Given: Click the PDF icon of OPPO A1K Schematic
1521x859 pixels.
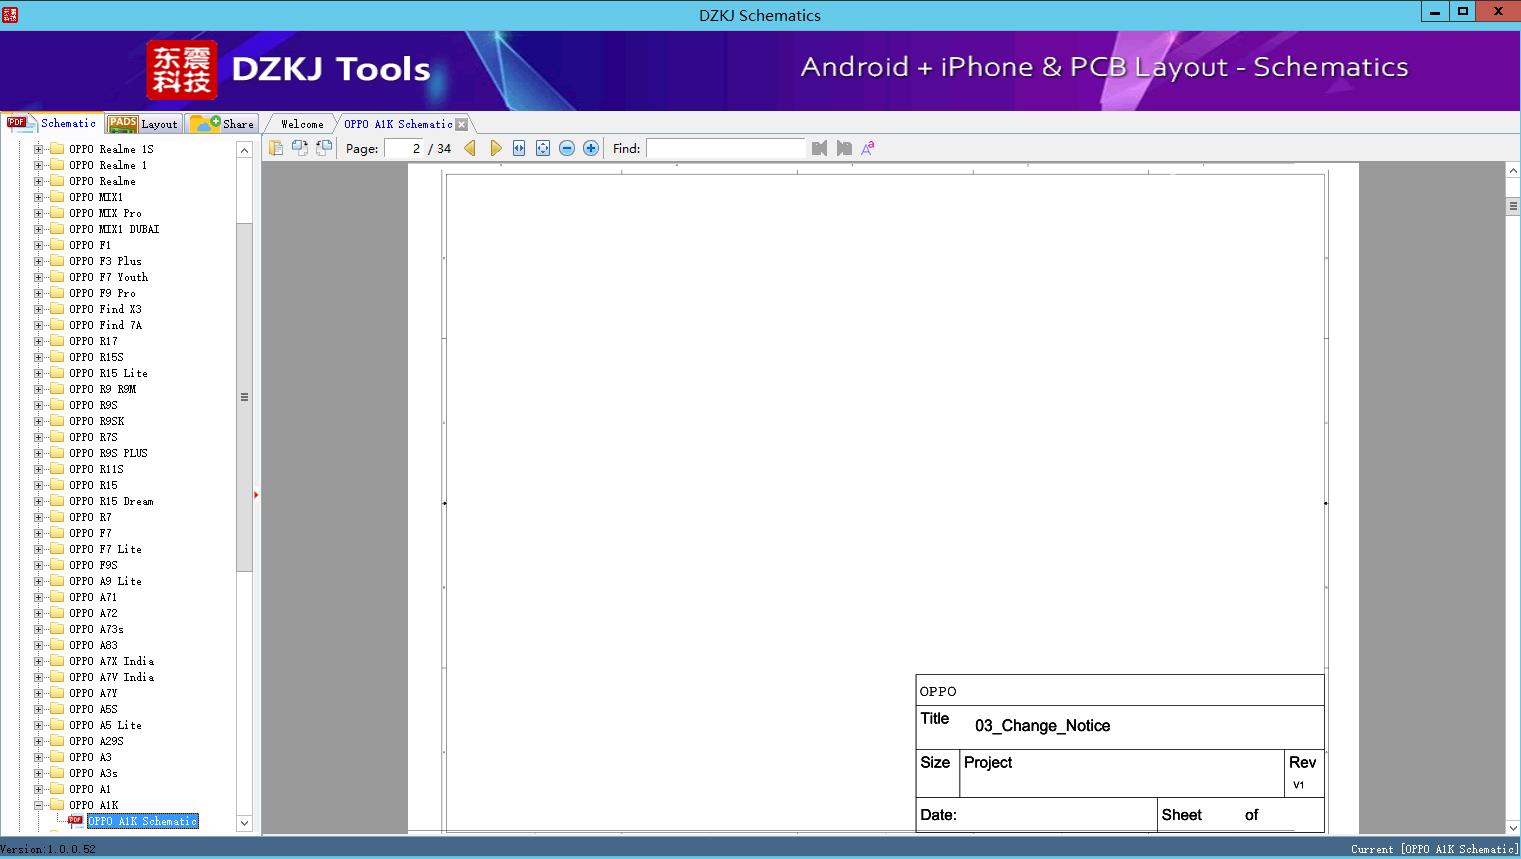Looking at the screenshot, I should coord(75,821).
